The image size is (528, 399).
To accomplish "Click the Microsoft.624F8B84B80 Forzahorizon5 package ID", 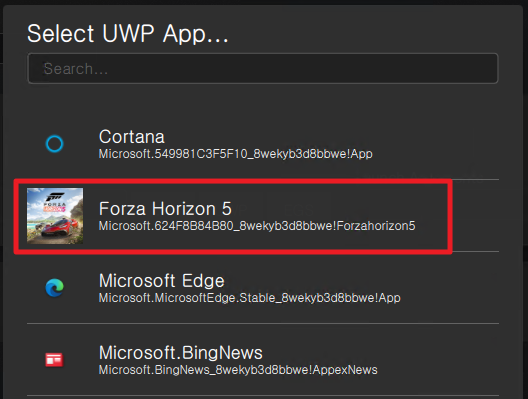I will click(257, 226).
